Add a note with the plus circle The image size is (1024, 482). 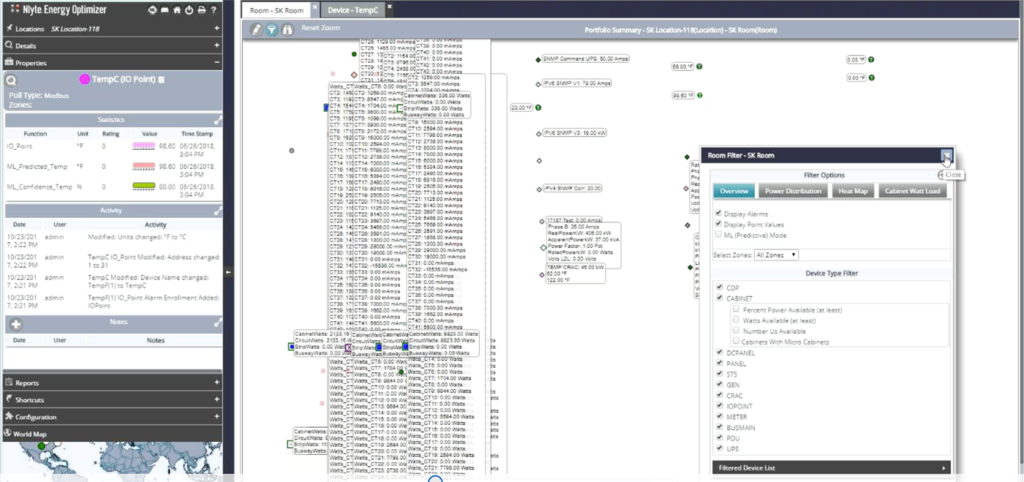pyautogui.click(x=16, y=324)
